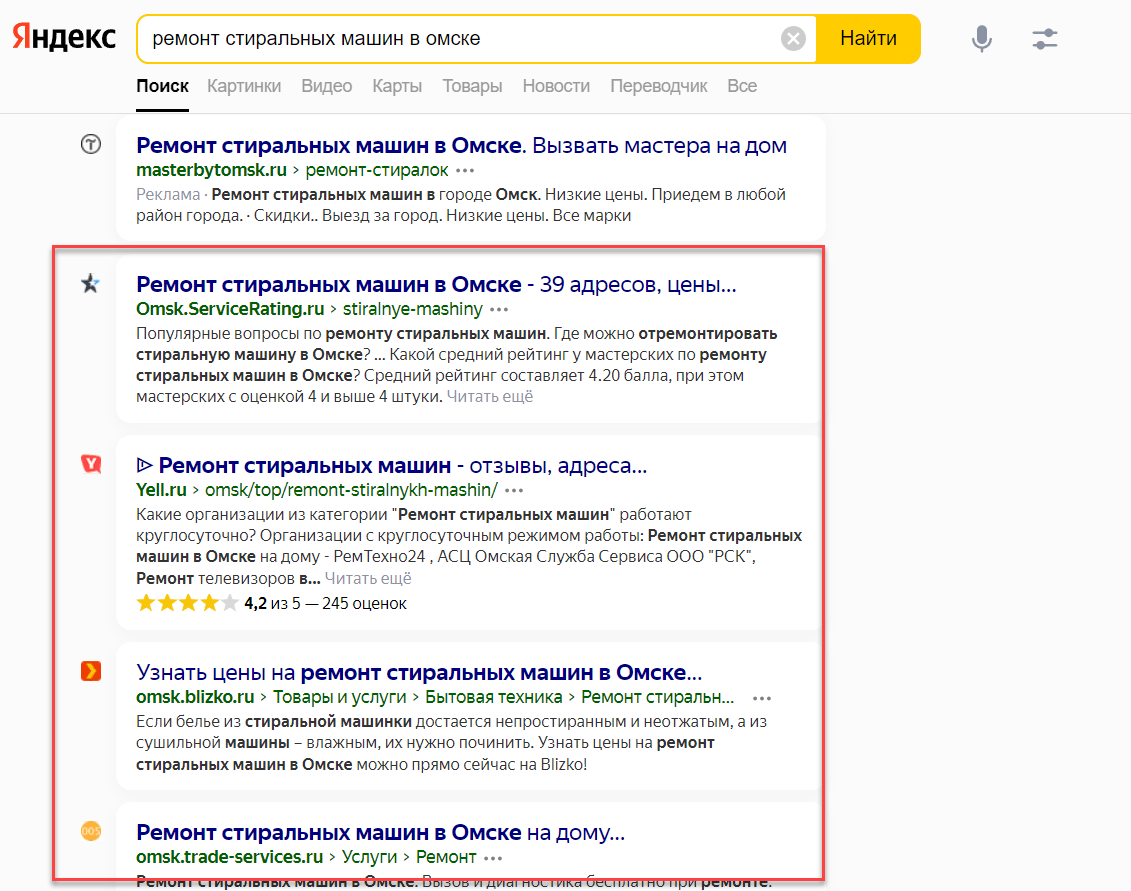Clear the search query with X icon
This screenshot has height=891, width=1131.
click(793, 39)
